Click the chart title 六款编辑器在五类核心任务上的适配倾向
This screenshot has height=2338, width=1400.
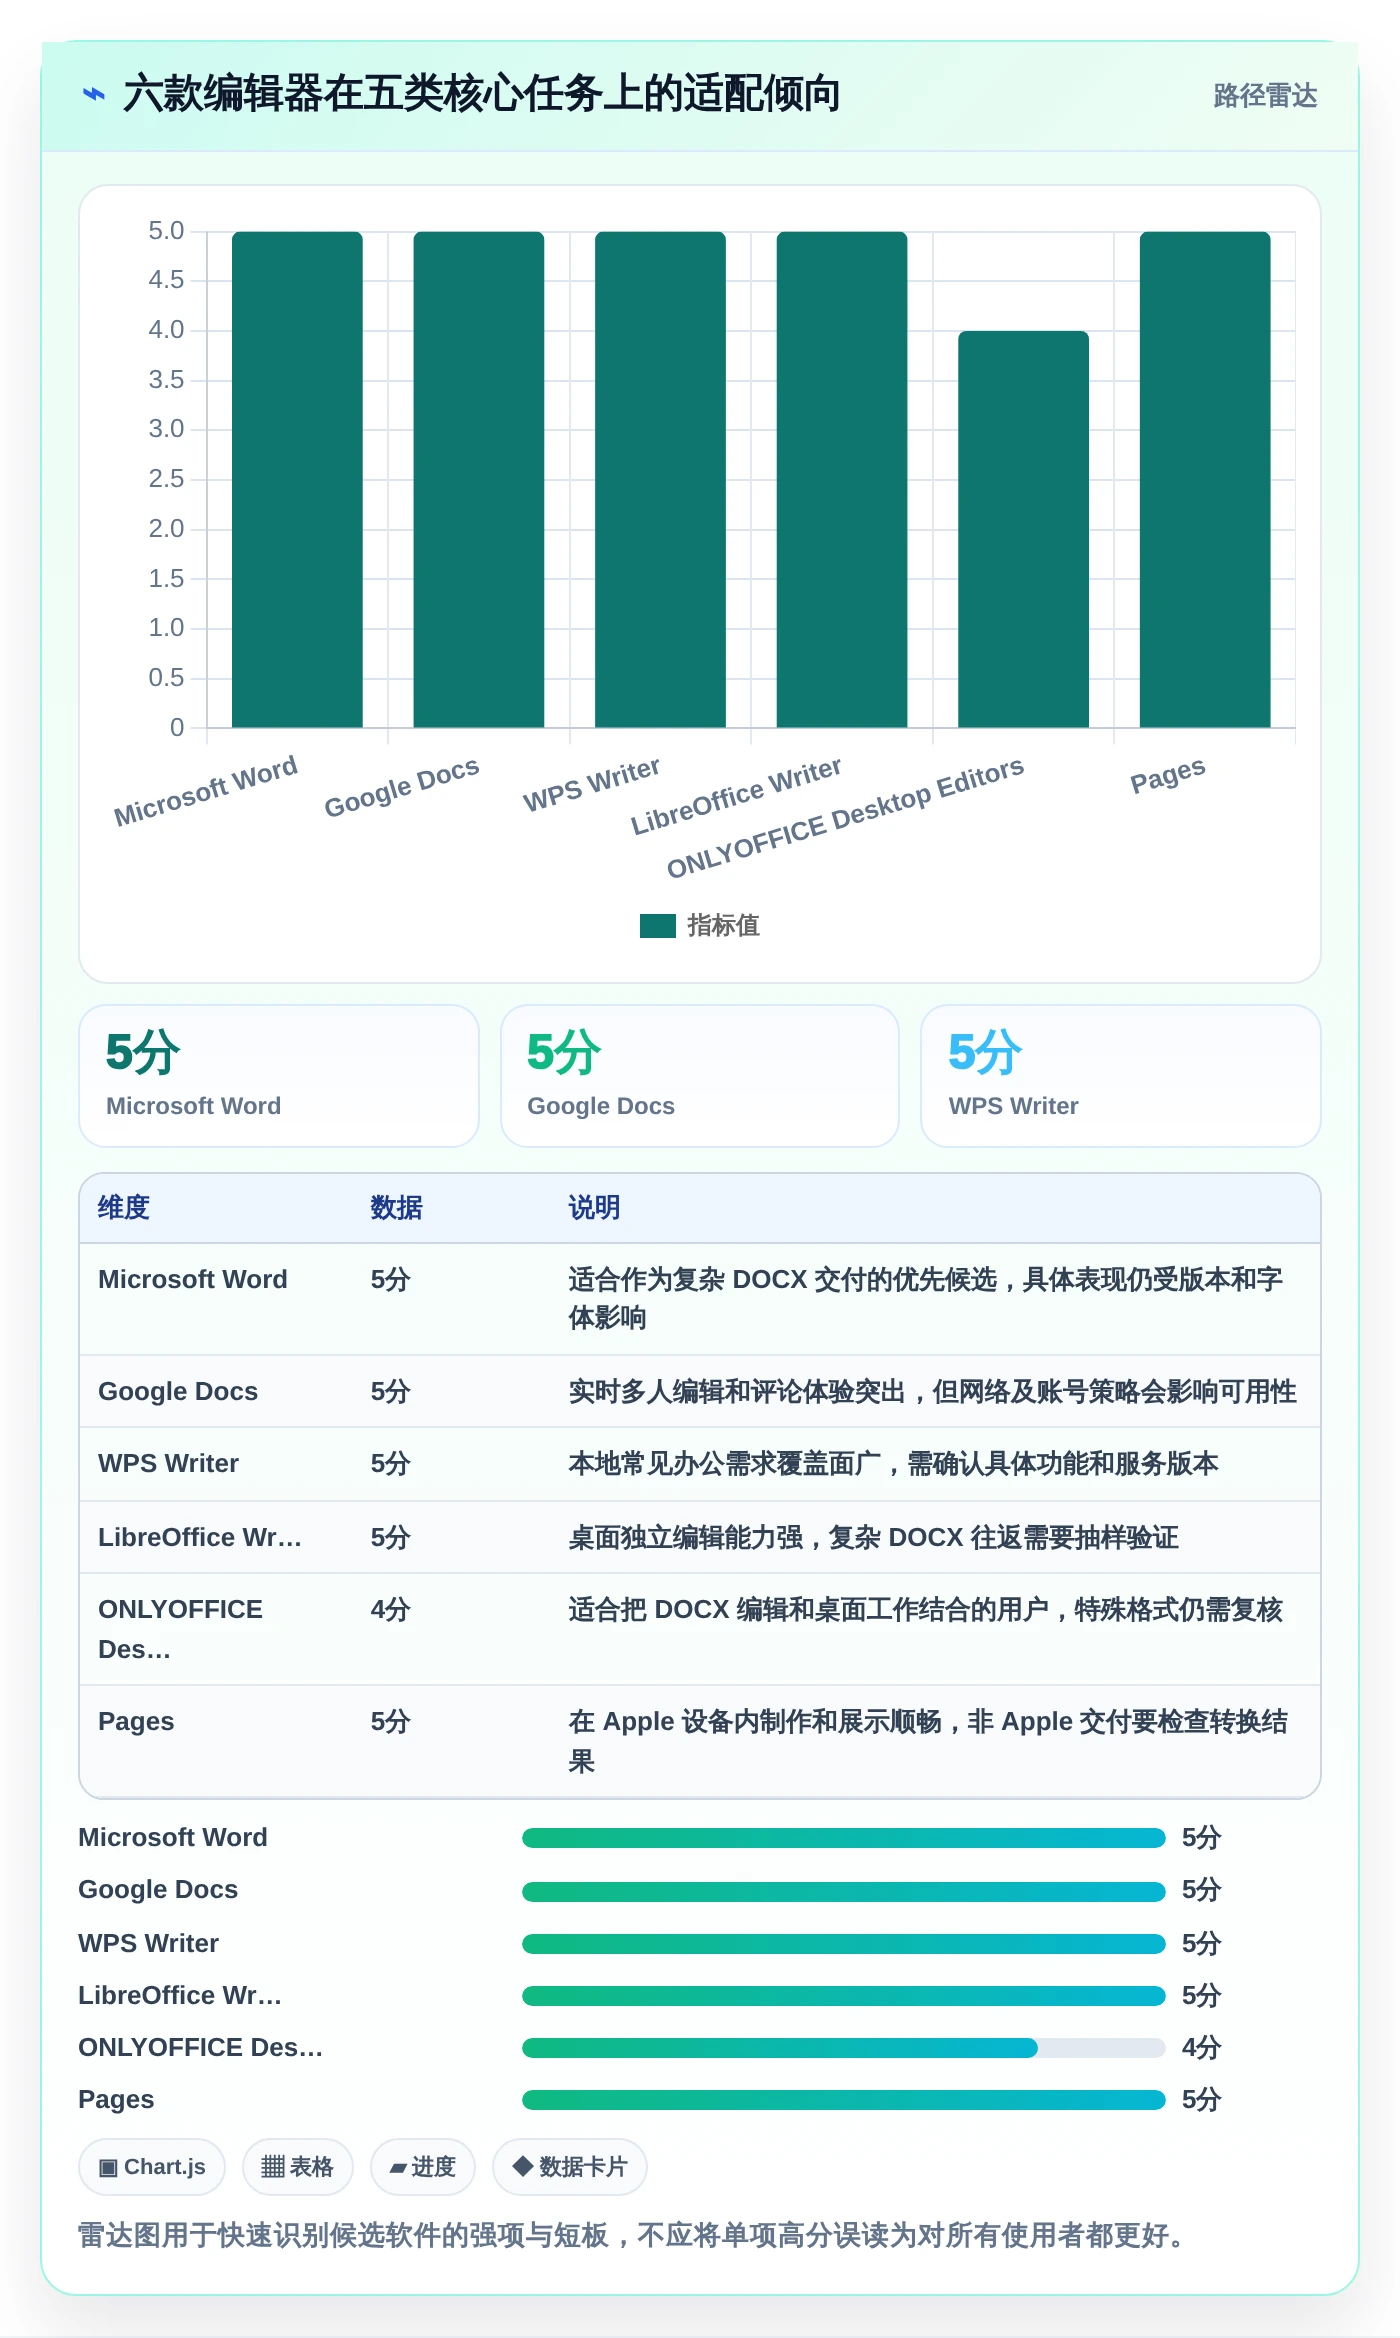[481, 95]
